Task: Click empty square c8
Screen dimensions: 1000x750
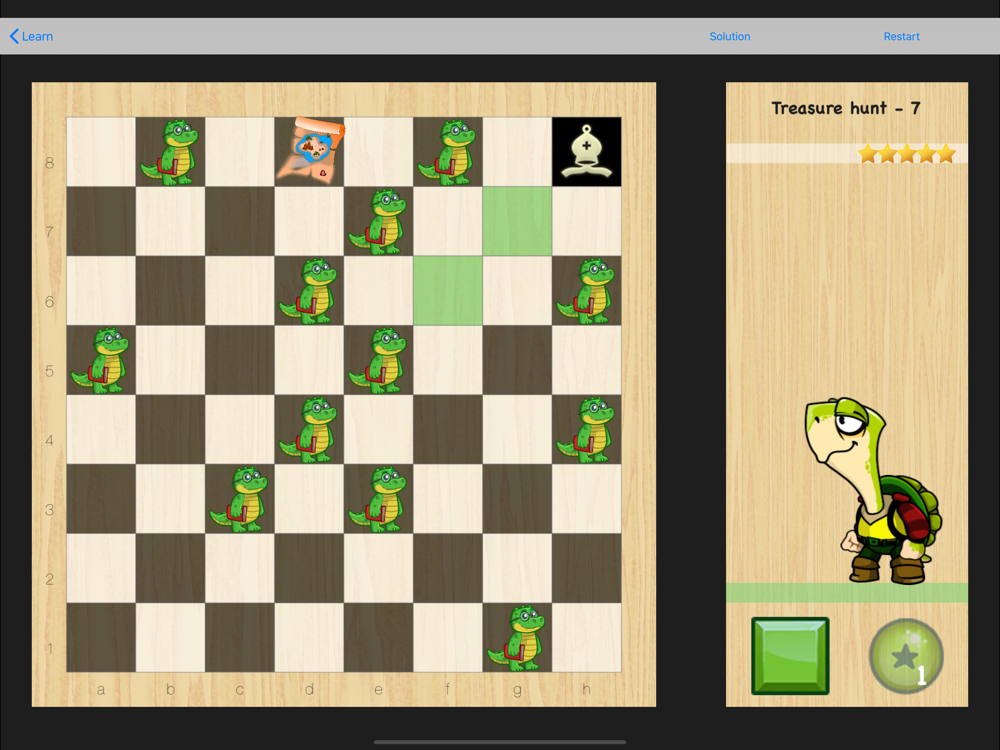Action: pos(240,152)
